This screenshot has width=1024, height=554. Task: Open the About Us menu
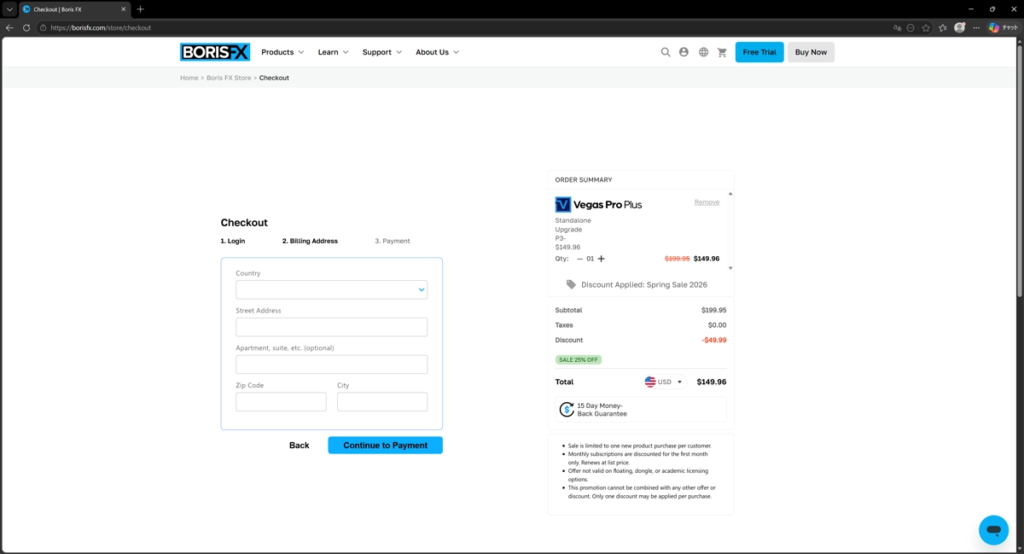(x=437, y=52)
